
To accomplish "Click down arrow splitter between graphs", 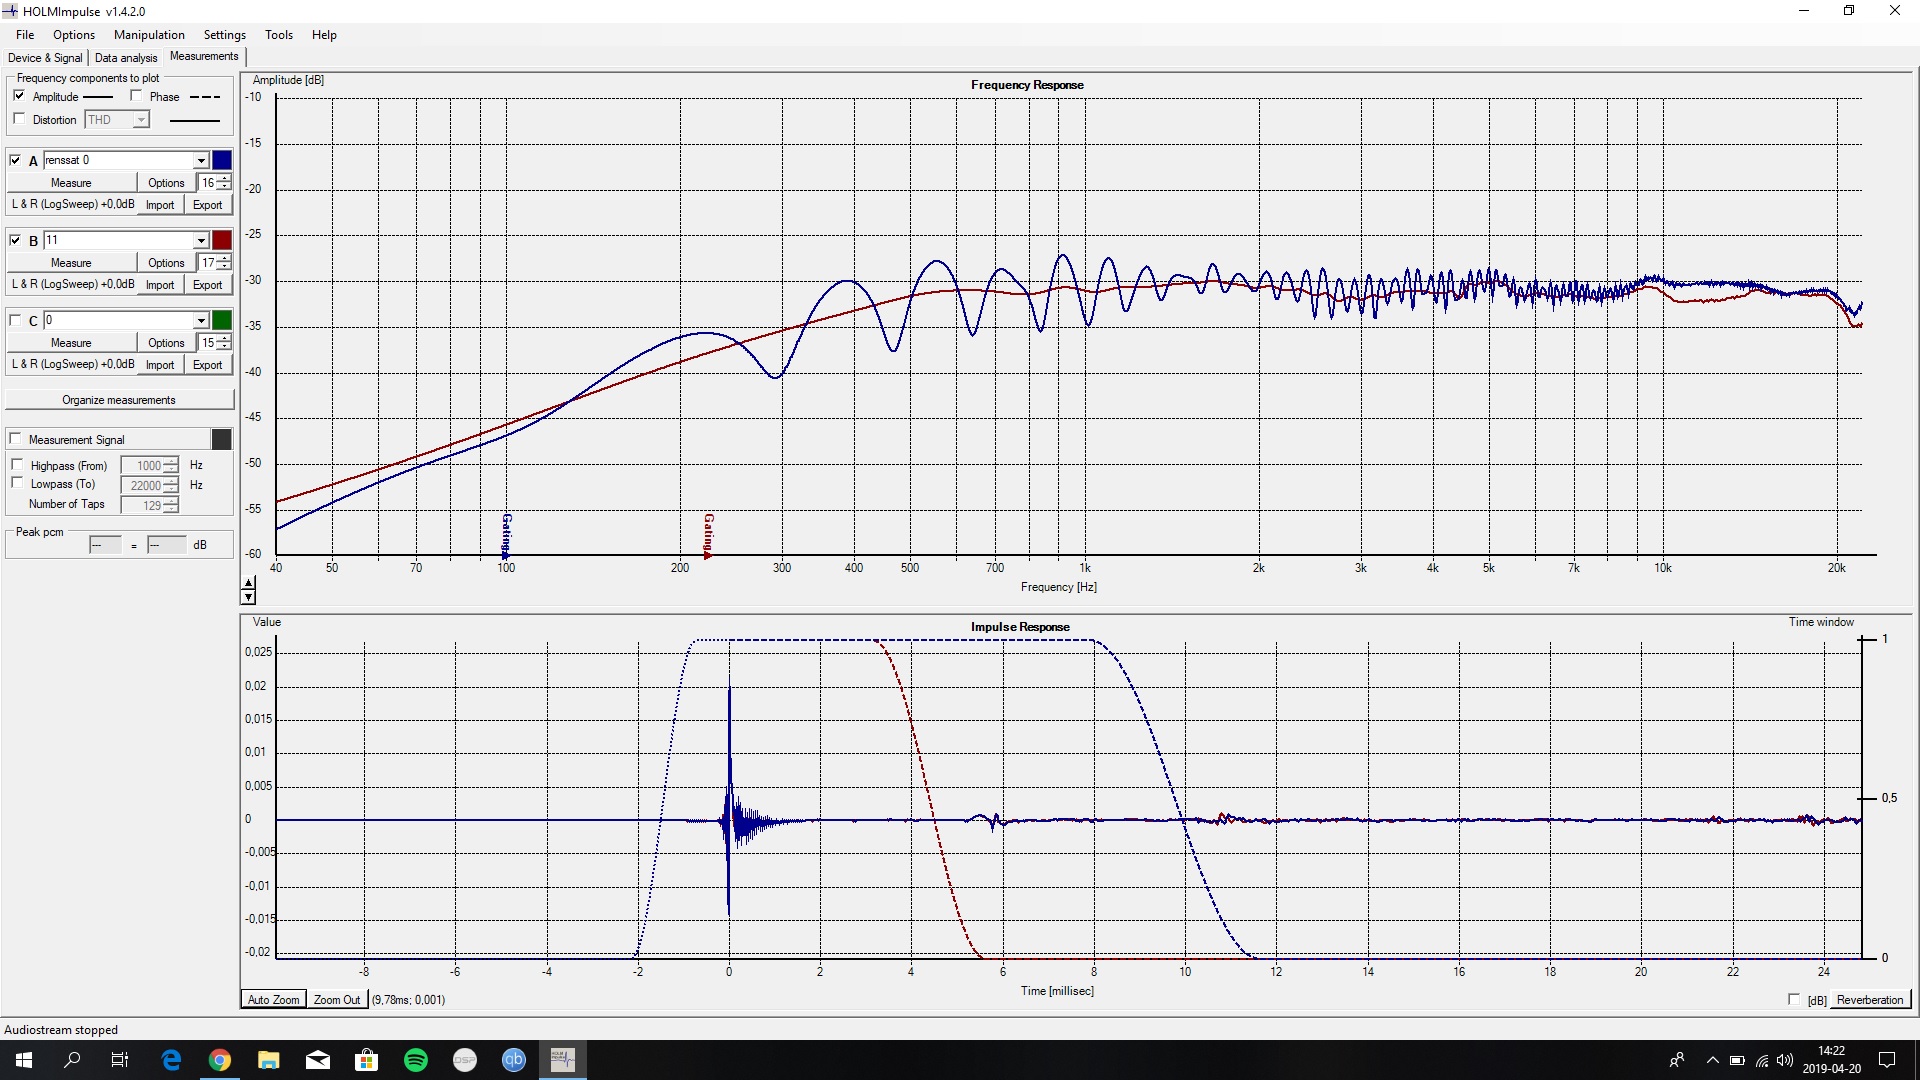I will [x=248, y=597].
